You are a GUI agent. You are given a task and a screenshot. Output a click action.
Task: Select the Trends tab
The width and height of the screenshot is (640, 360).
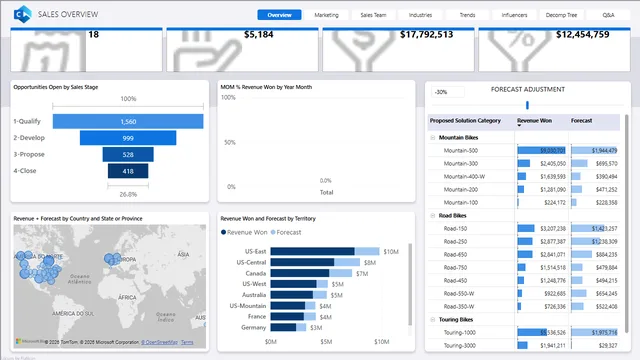coord(467,15)
